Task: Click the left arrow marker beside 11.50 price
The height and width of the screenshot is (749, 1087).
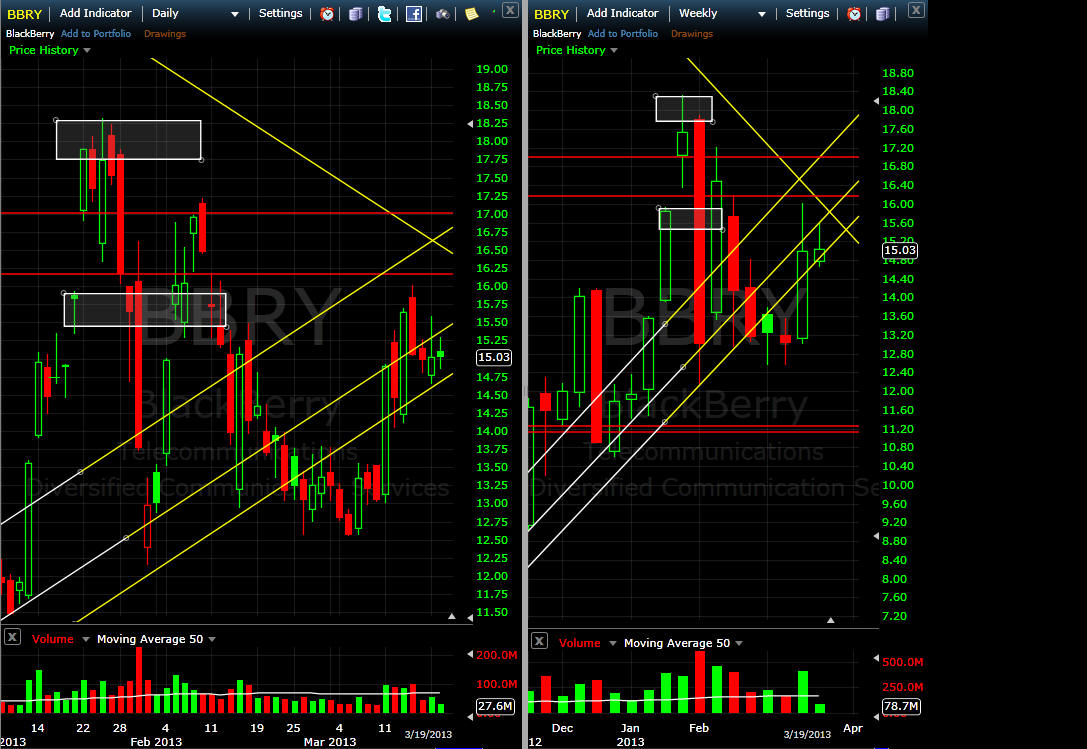Action: click(x=470, y=617)
